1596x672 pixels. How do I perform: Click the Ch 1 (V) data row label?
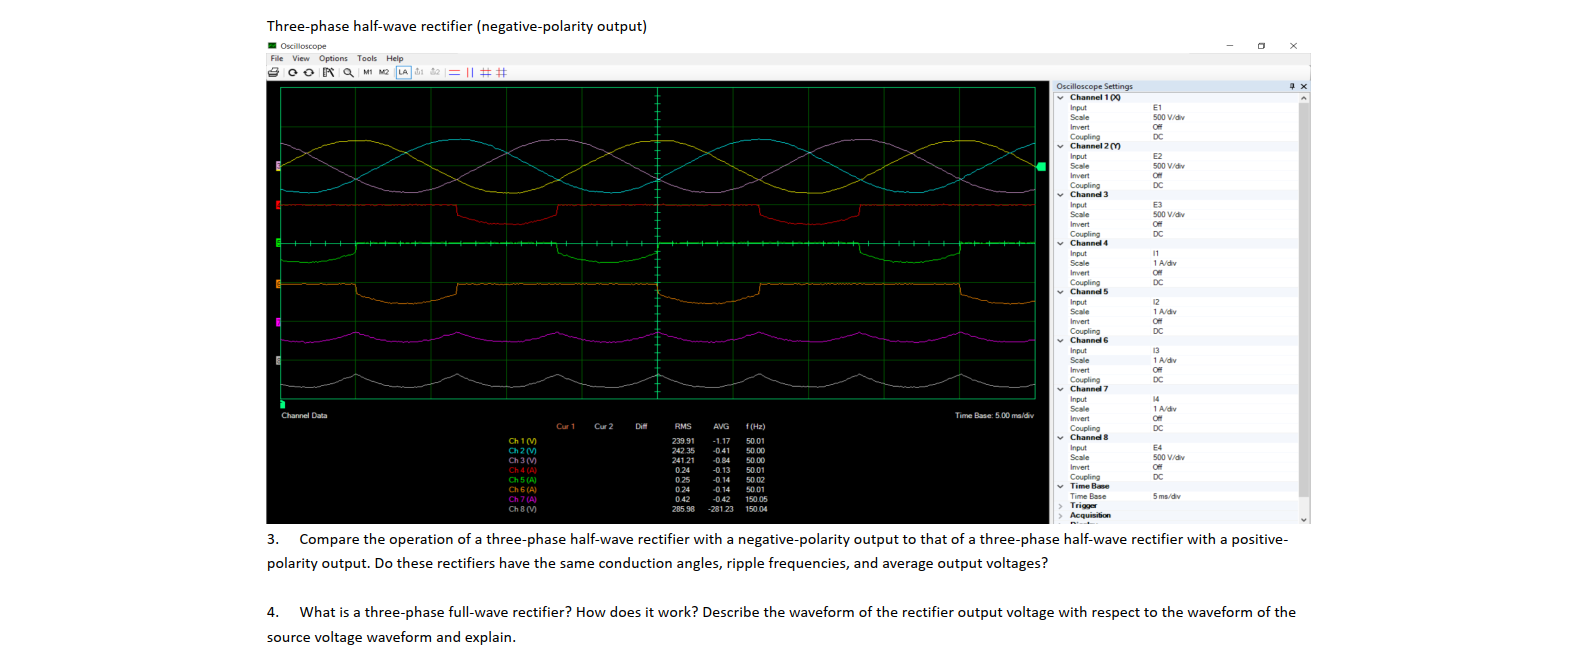tap(522, 441)
